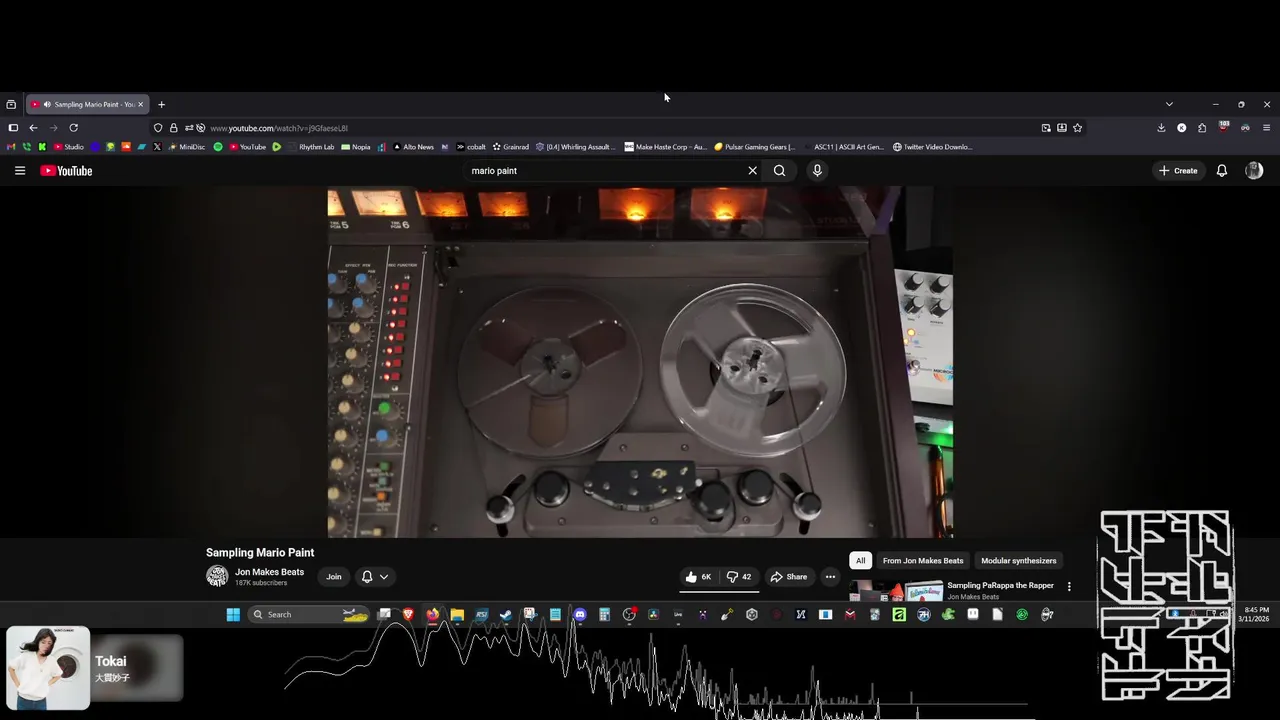The width and height of the screenshot is (1280, 720).
Task: Show site security padlock information
Action: click(173, 128)
